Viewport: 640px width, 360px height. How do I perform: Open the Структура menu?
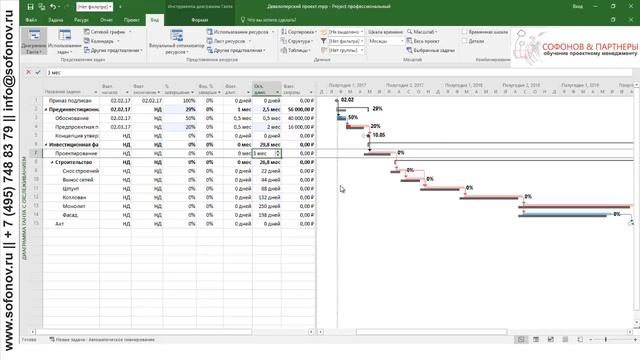click(297, 41)
